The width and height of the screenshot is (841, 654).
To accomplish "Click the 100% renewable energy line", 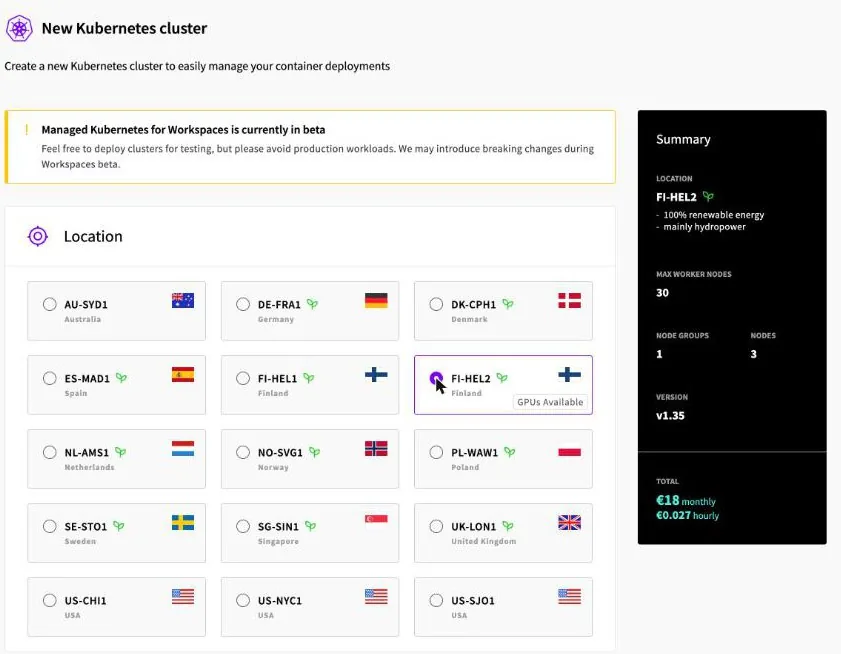I will click(713, 215).
